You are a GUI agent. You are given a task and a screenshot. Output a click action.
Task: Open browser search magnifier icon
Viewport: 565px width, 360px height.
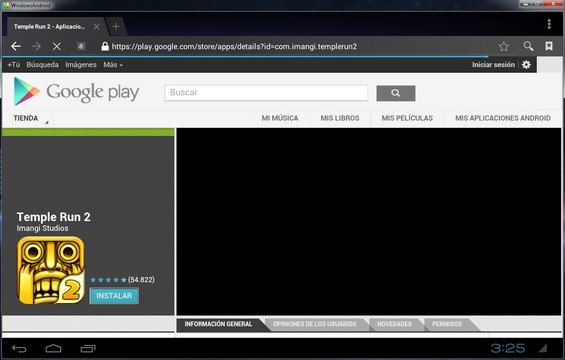pyautogui.click(x=528, y=46)
